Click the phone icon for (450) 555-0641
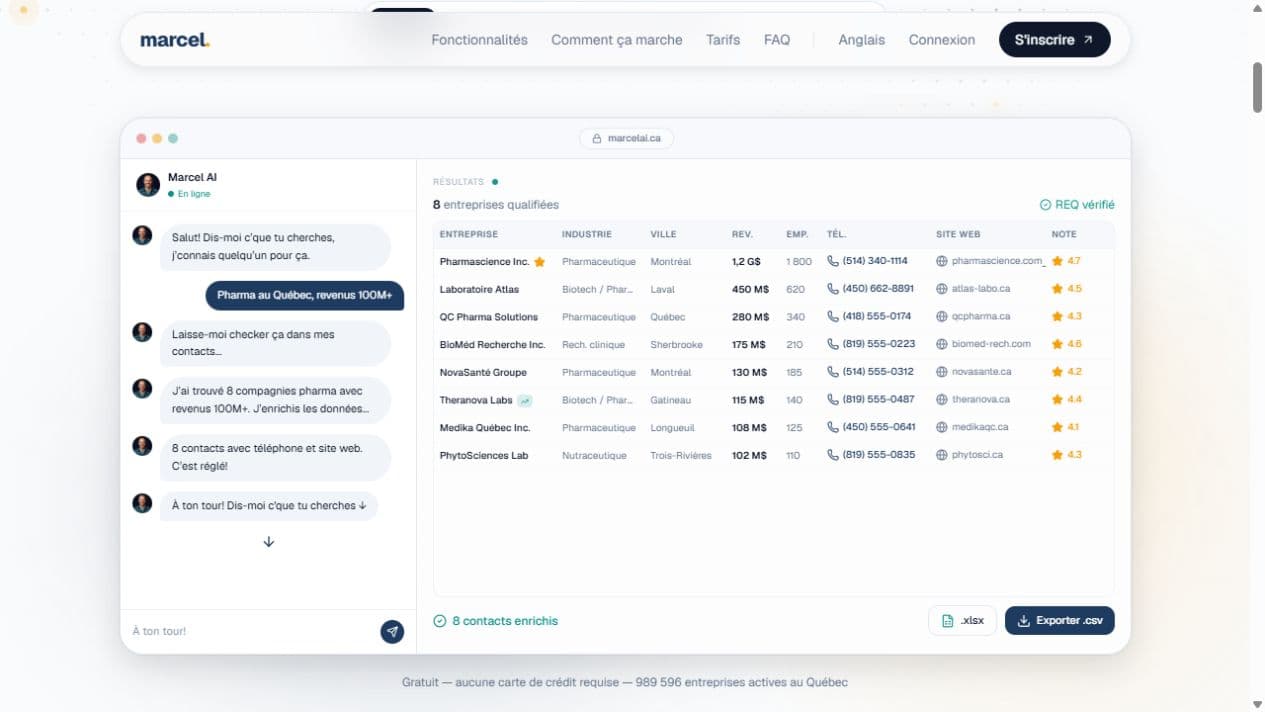 coord(833,427)
